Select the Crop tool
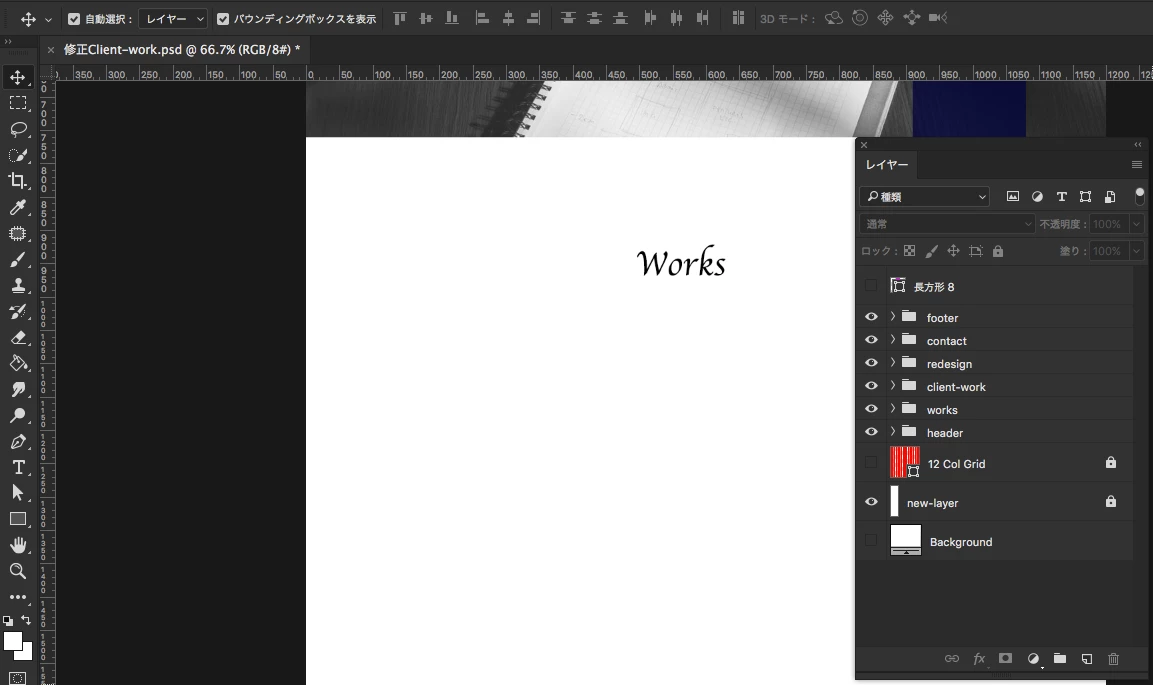1153x685 pixels. click(18, 181)
